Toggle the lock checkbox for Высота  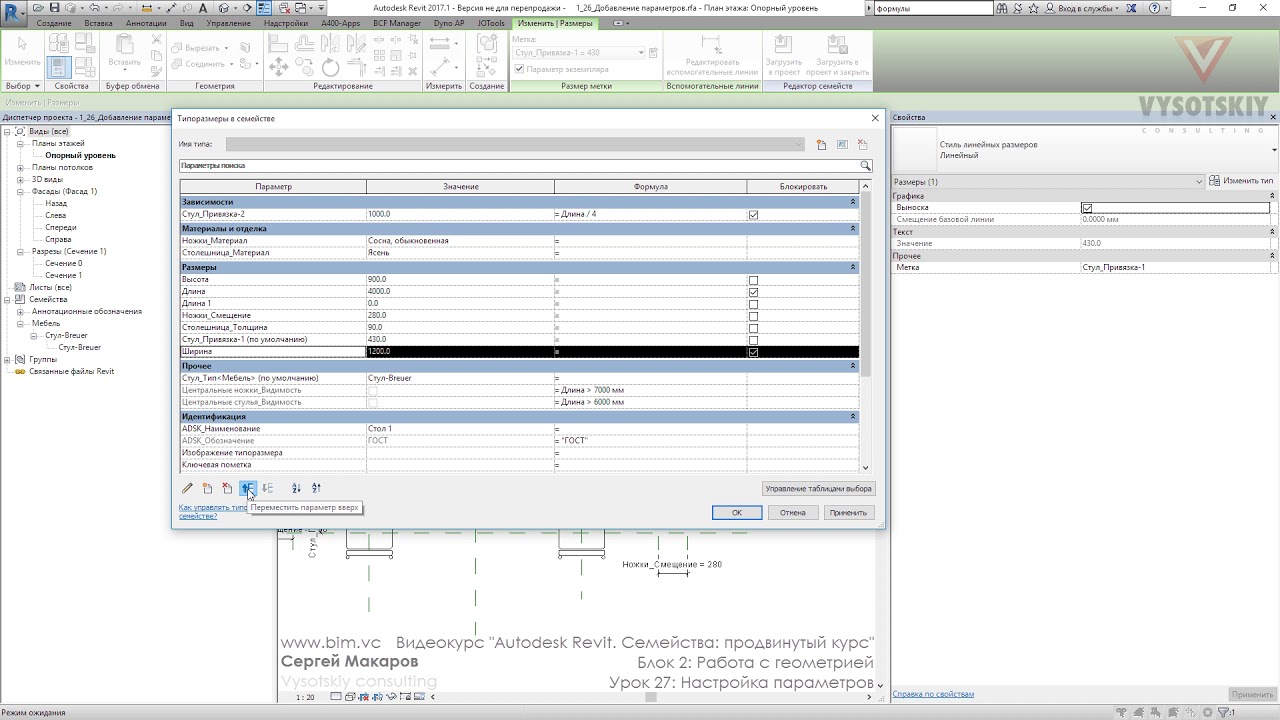753,280
